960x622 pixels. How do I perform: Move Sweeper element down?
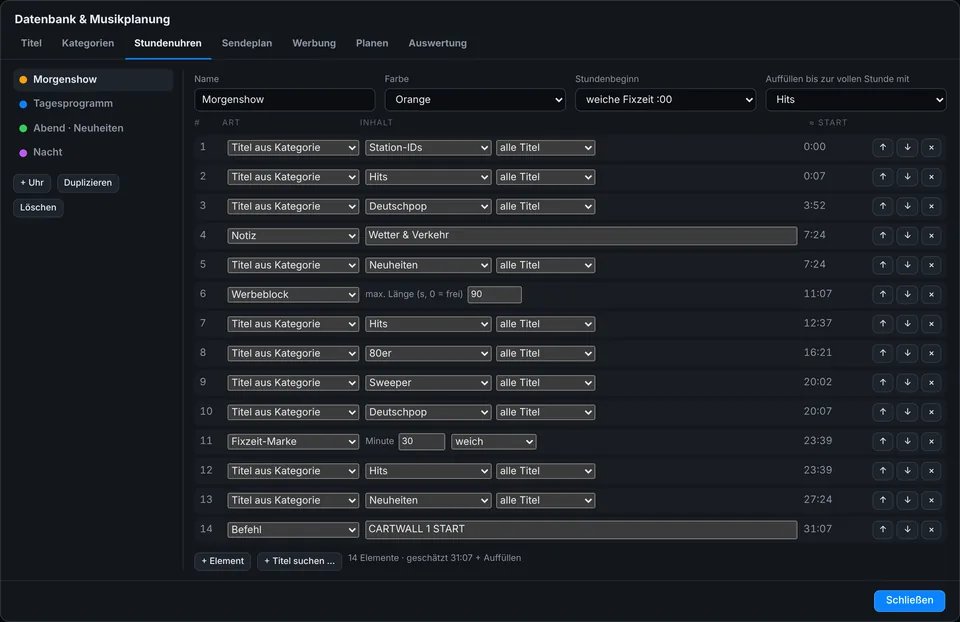(907, 382)
